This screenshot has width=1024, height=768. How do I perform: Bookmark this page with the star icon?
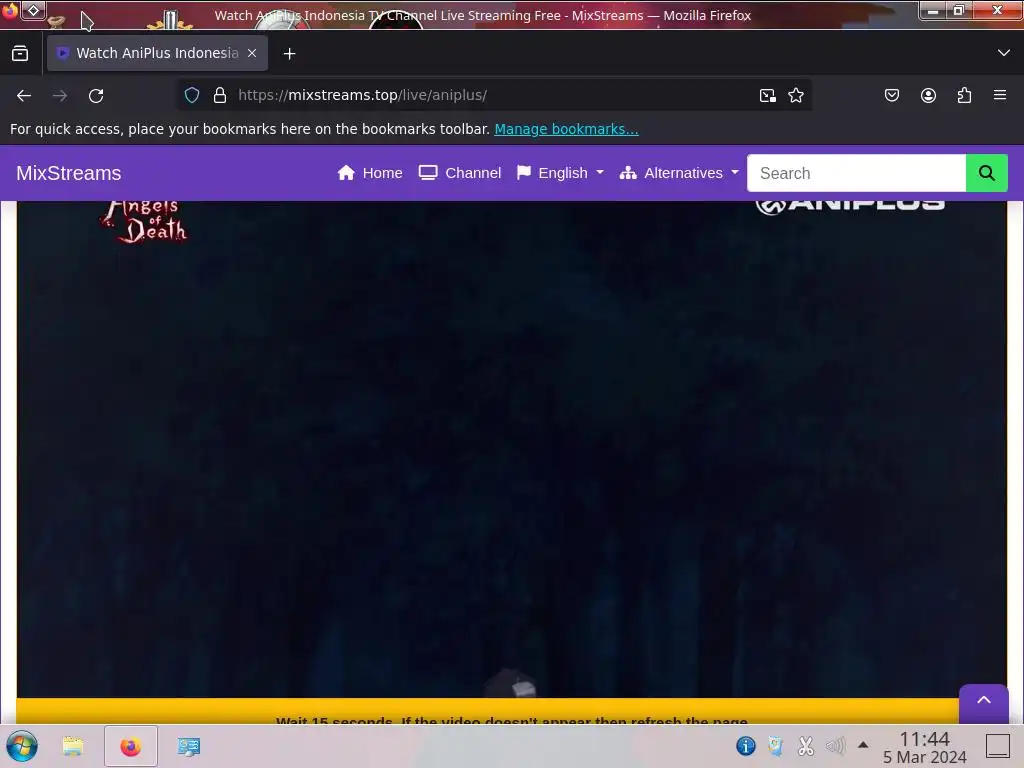pos(795,95)
